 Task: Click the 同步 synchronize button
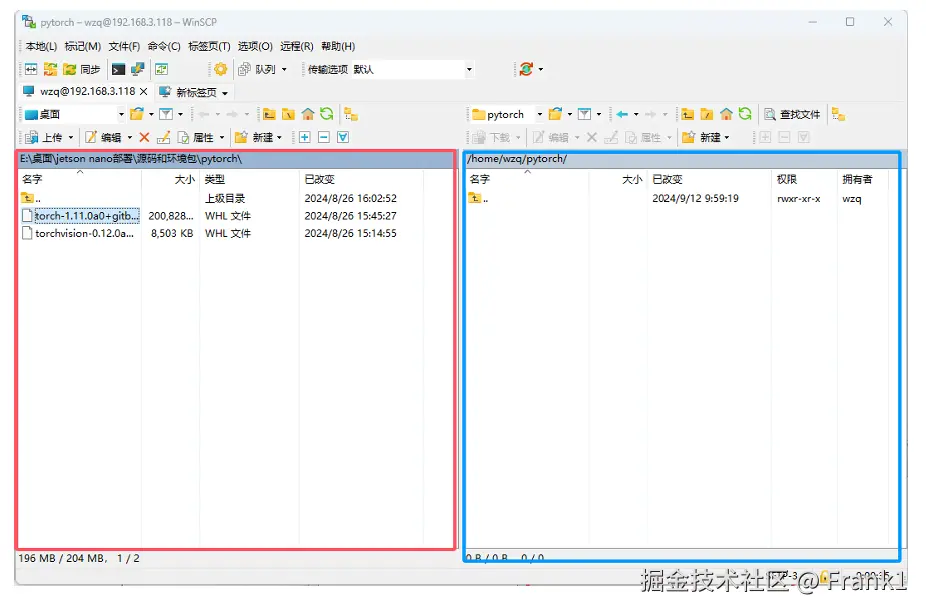(82, 70)
